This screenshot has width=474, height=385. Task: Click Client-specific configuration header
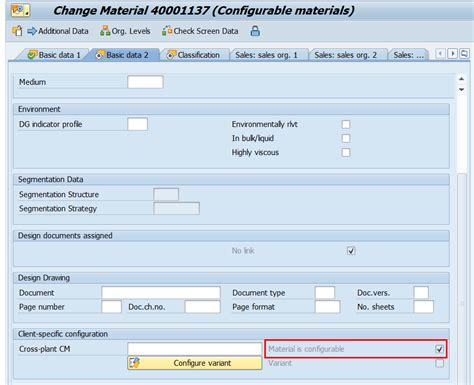231,334
